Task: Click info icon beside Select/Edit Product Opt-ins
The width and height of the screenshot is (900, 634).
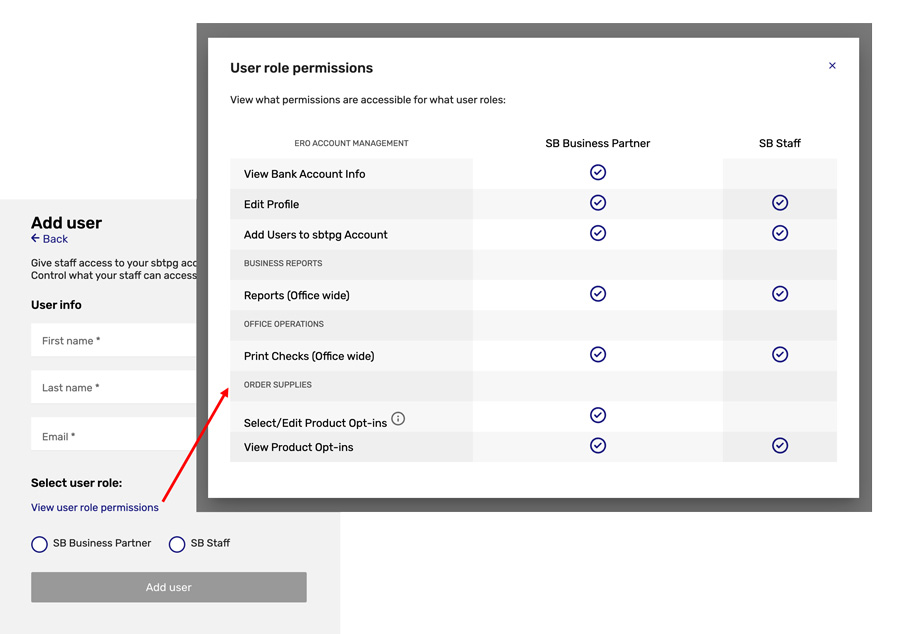Action: coord(398,419)
